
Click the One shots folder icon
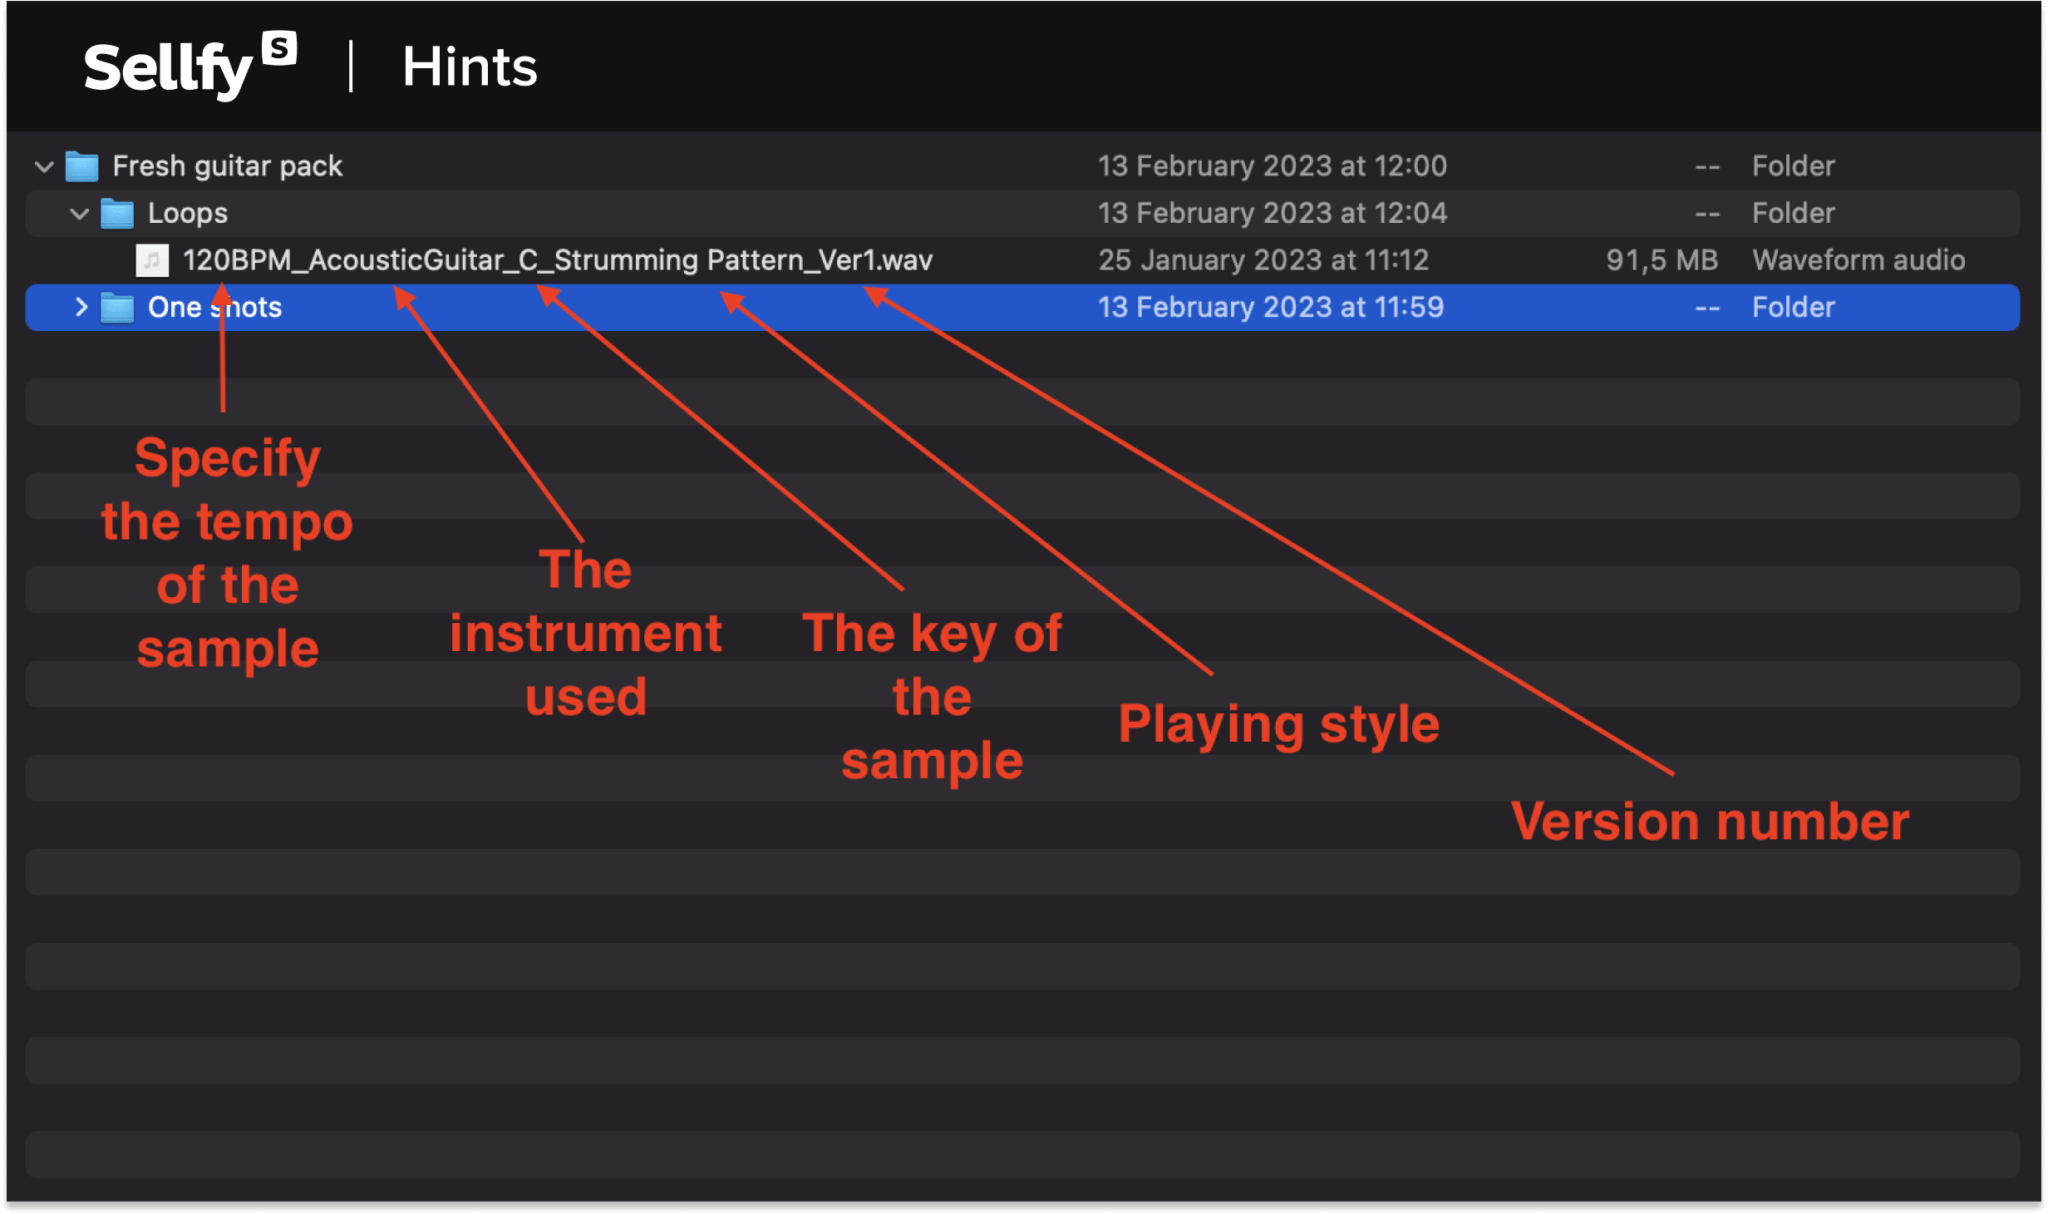pyautogui.click(x=118, y=307)
